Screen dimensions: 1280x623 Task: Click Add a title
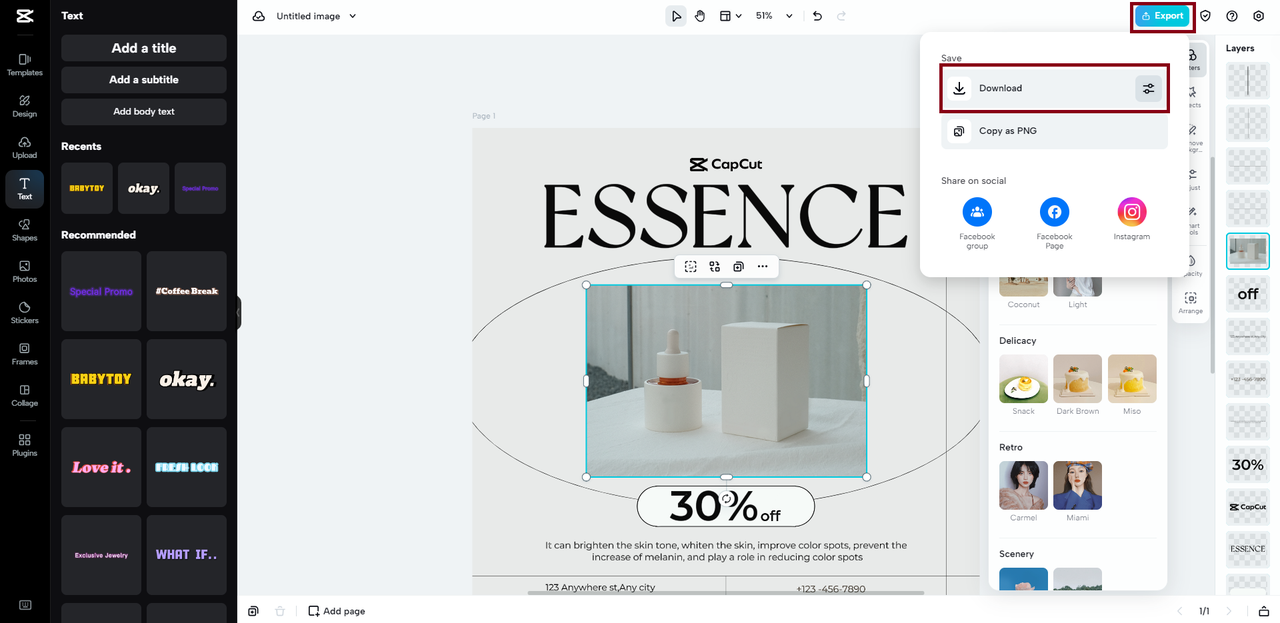point(144,48)
